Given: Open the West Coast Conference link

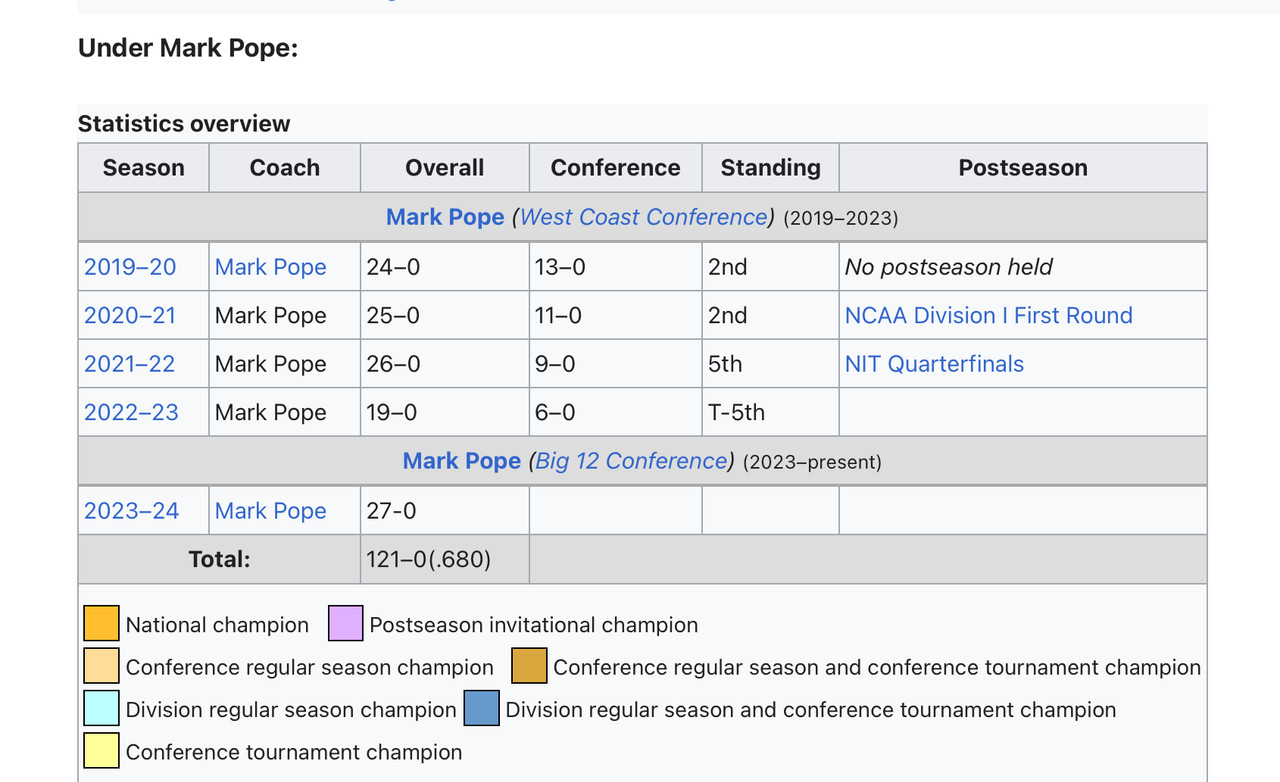Looking at the screenshot, I should pos(643,217).
